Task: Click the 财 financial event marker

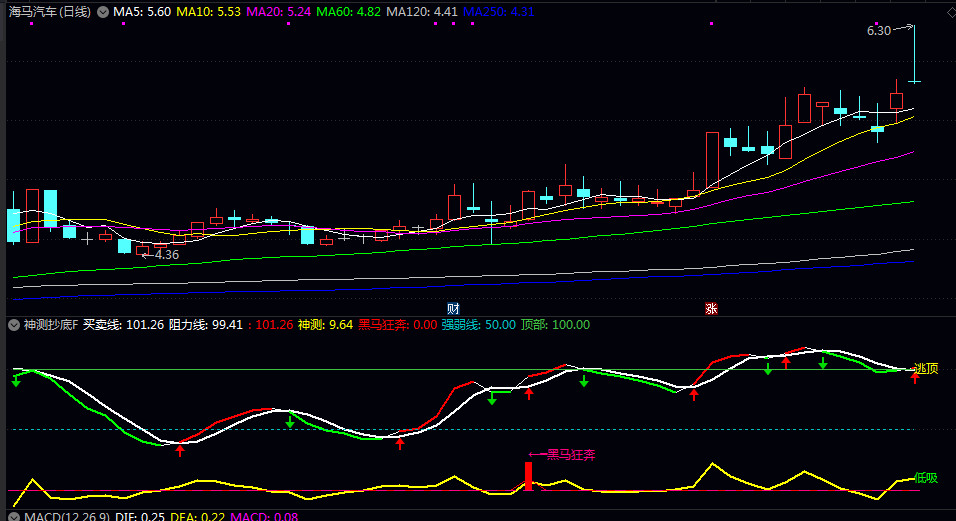Action: click(x=453, y=308)
